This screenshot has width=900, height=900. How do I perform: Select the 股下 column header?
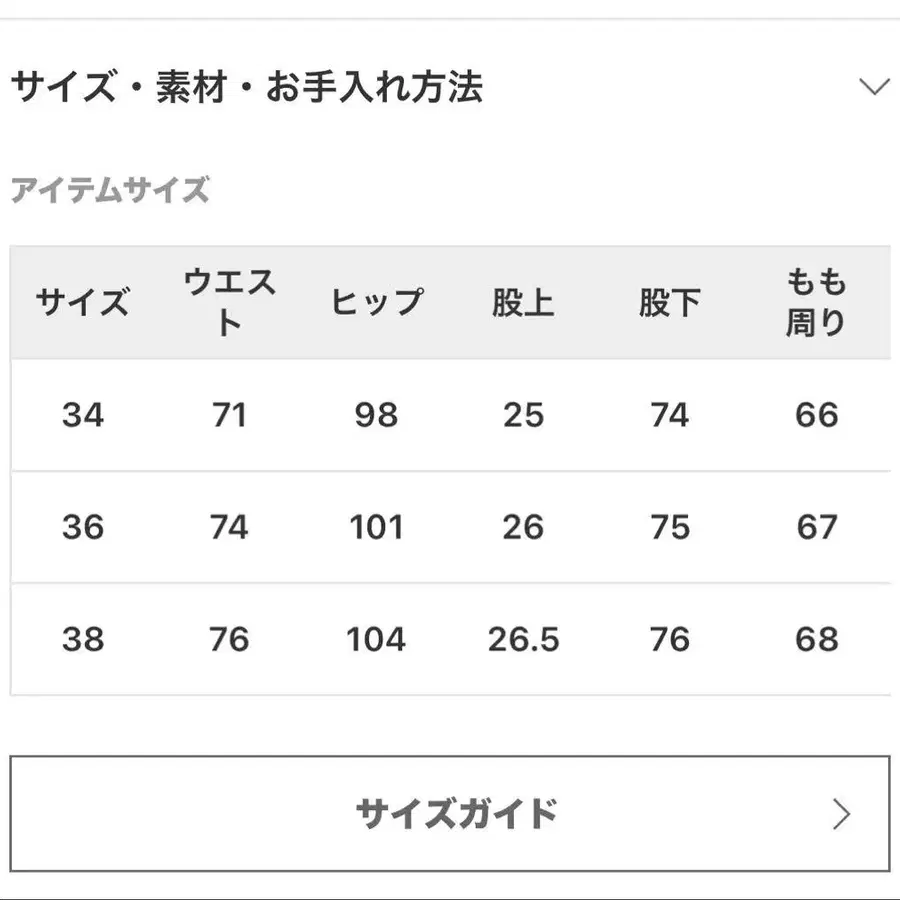point(670,300)
